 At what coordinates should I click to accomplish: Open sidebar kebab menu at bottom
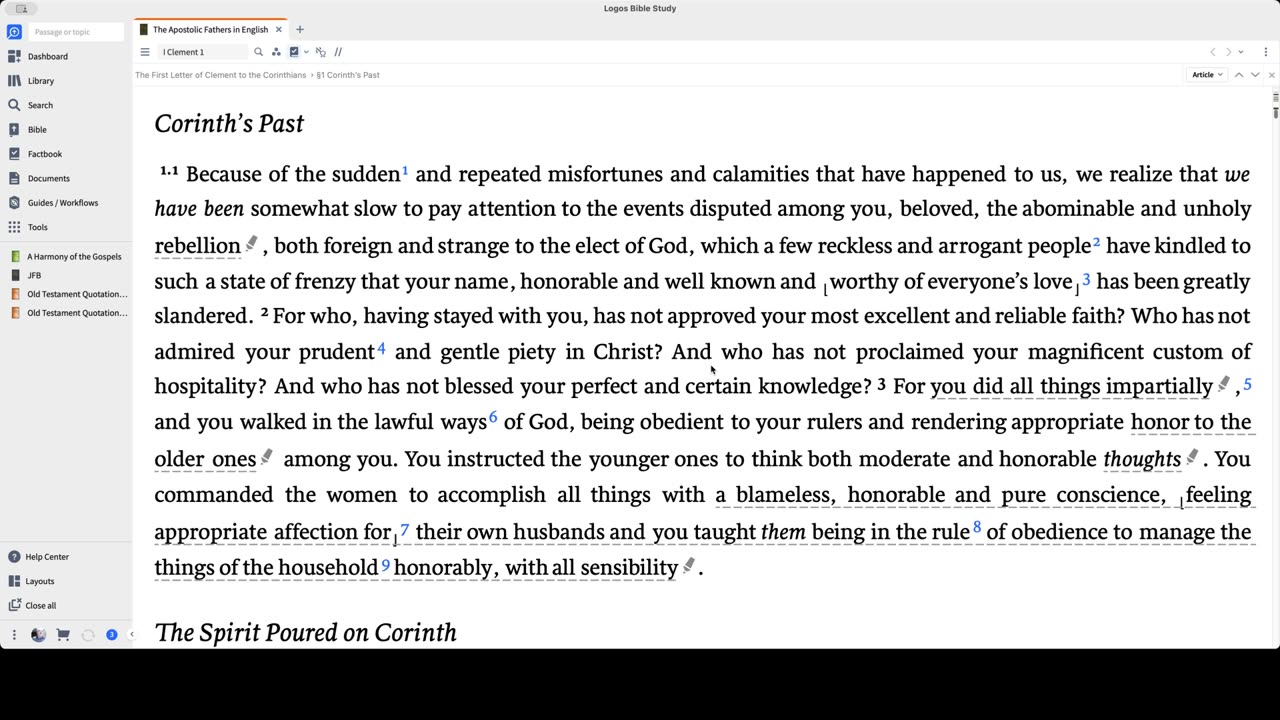point(14,635)
